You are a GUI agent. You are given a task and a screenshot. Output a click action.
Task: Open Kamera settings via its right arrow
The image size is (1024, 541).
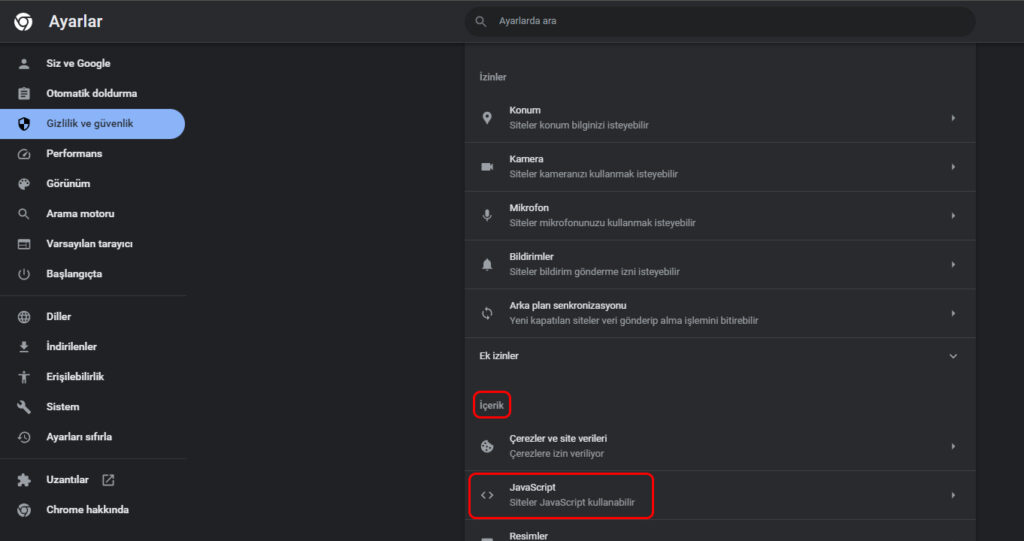tap(953, 167)
